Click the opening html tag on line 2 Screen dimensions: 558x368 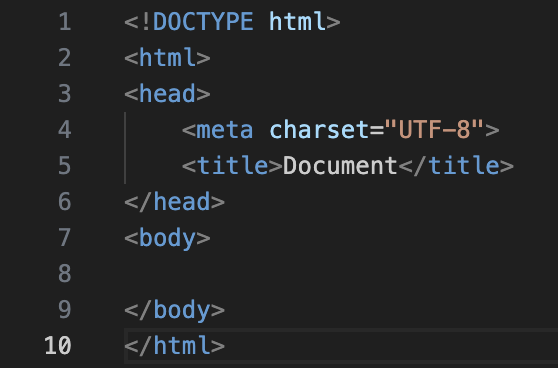click(167, 58)
